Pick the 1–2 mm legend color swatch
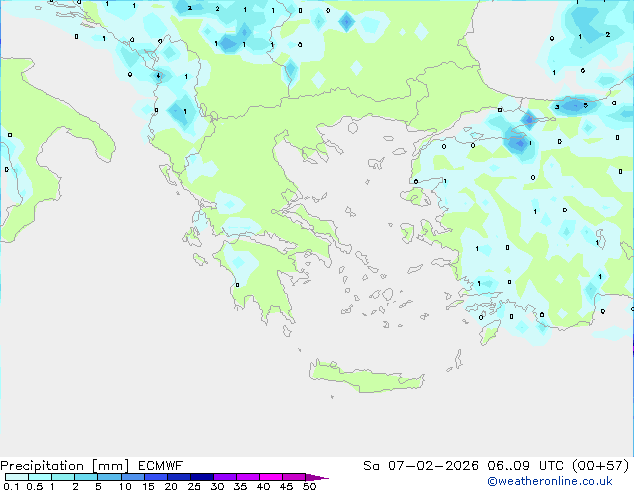Viewport: 634px width, 490px height. click(63, 477)
